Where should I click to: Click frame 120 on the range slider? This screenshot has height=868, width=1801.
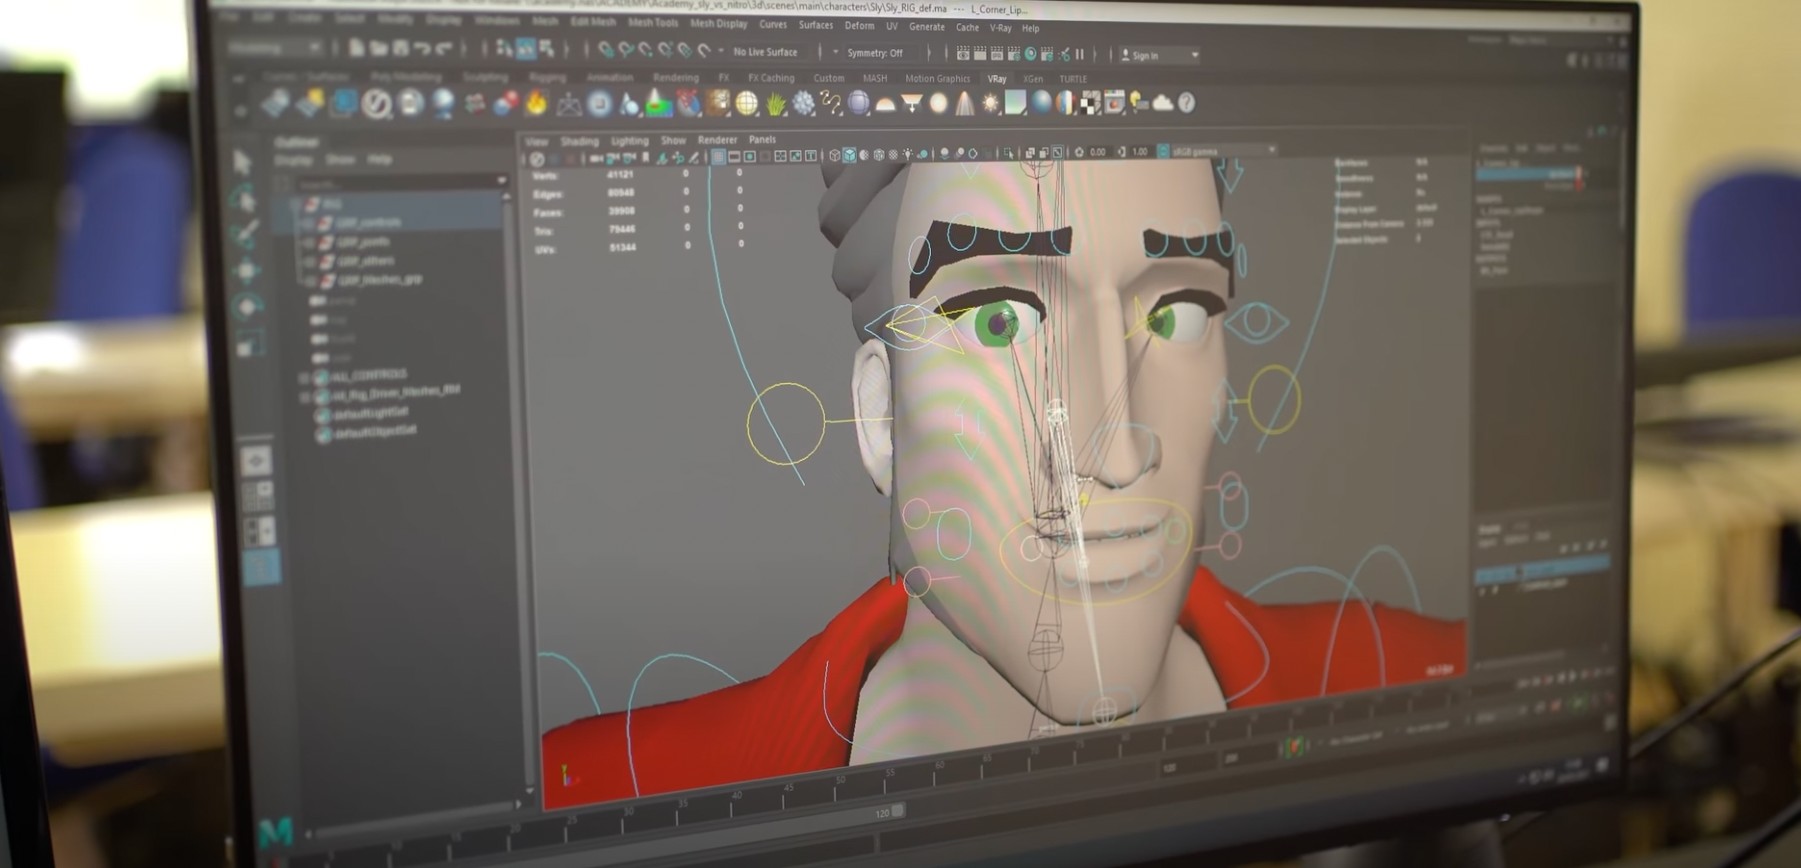(x=882, y=813)
